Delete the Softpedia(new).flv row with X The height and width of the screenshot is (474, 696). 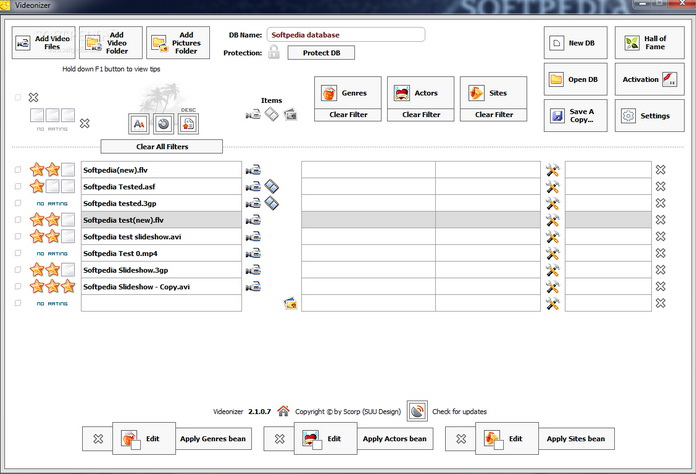pos(660,170)
